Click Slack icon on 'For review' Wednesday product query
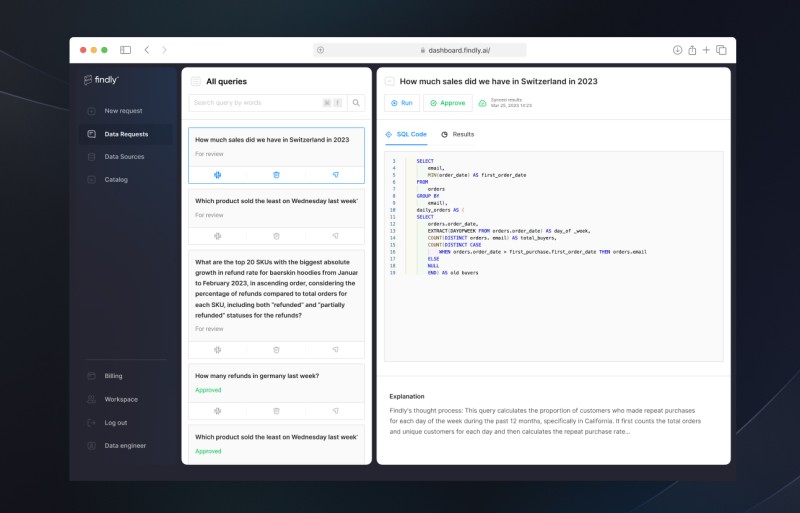The image size is (800, 513). tap(217, 236)
